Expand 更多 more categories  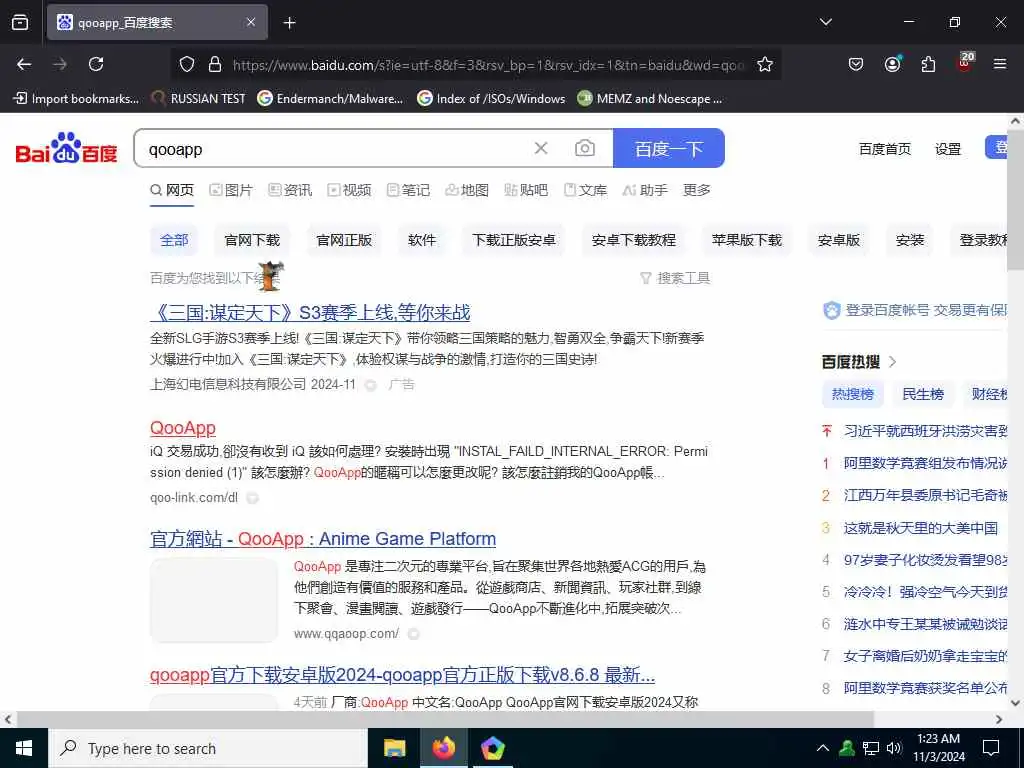[697, 190]
